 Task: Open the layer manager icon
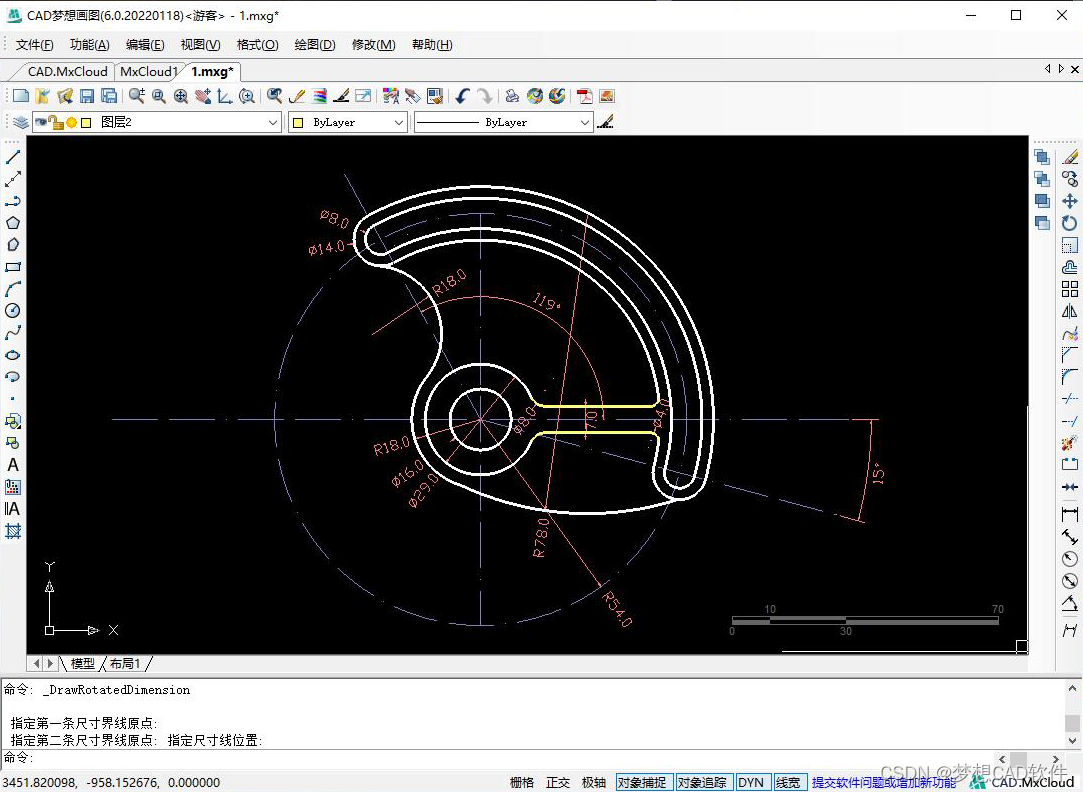pyautogui.click(x=21, y=122)
